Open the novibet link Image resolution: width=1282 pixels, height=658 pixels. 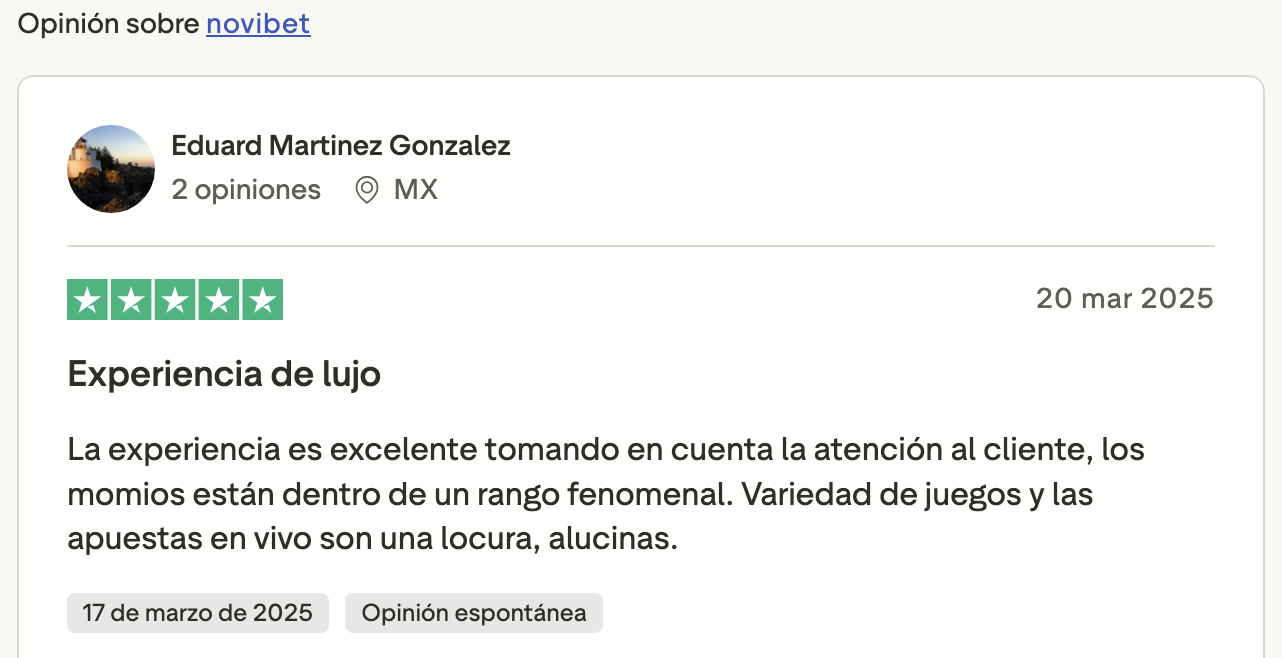pyautogui.click(x=258, y=24)
